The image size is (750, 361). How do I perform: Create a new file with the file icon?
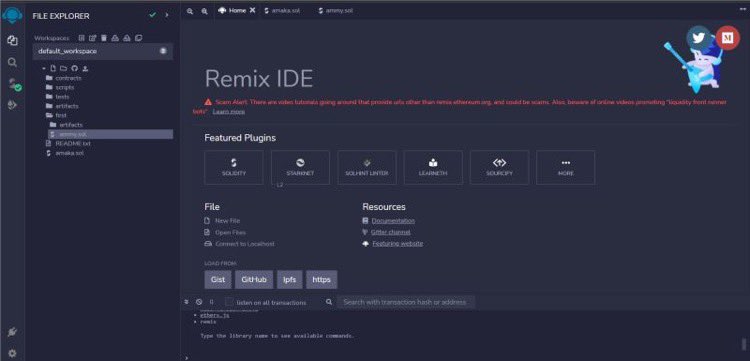point(54,68)
